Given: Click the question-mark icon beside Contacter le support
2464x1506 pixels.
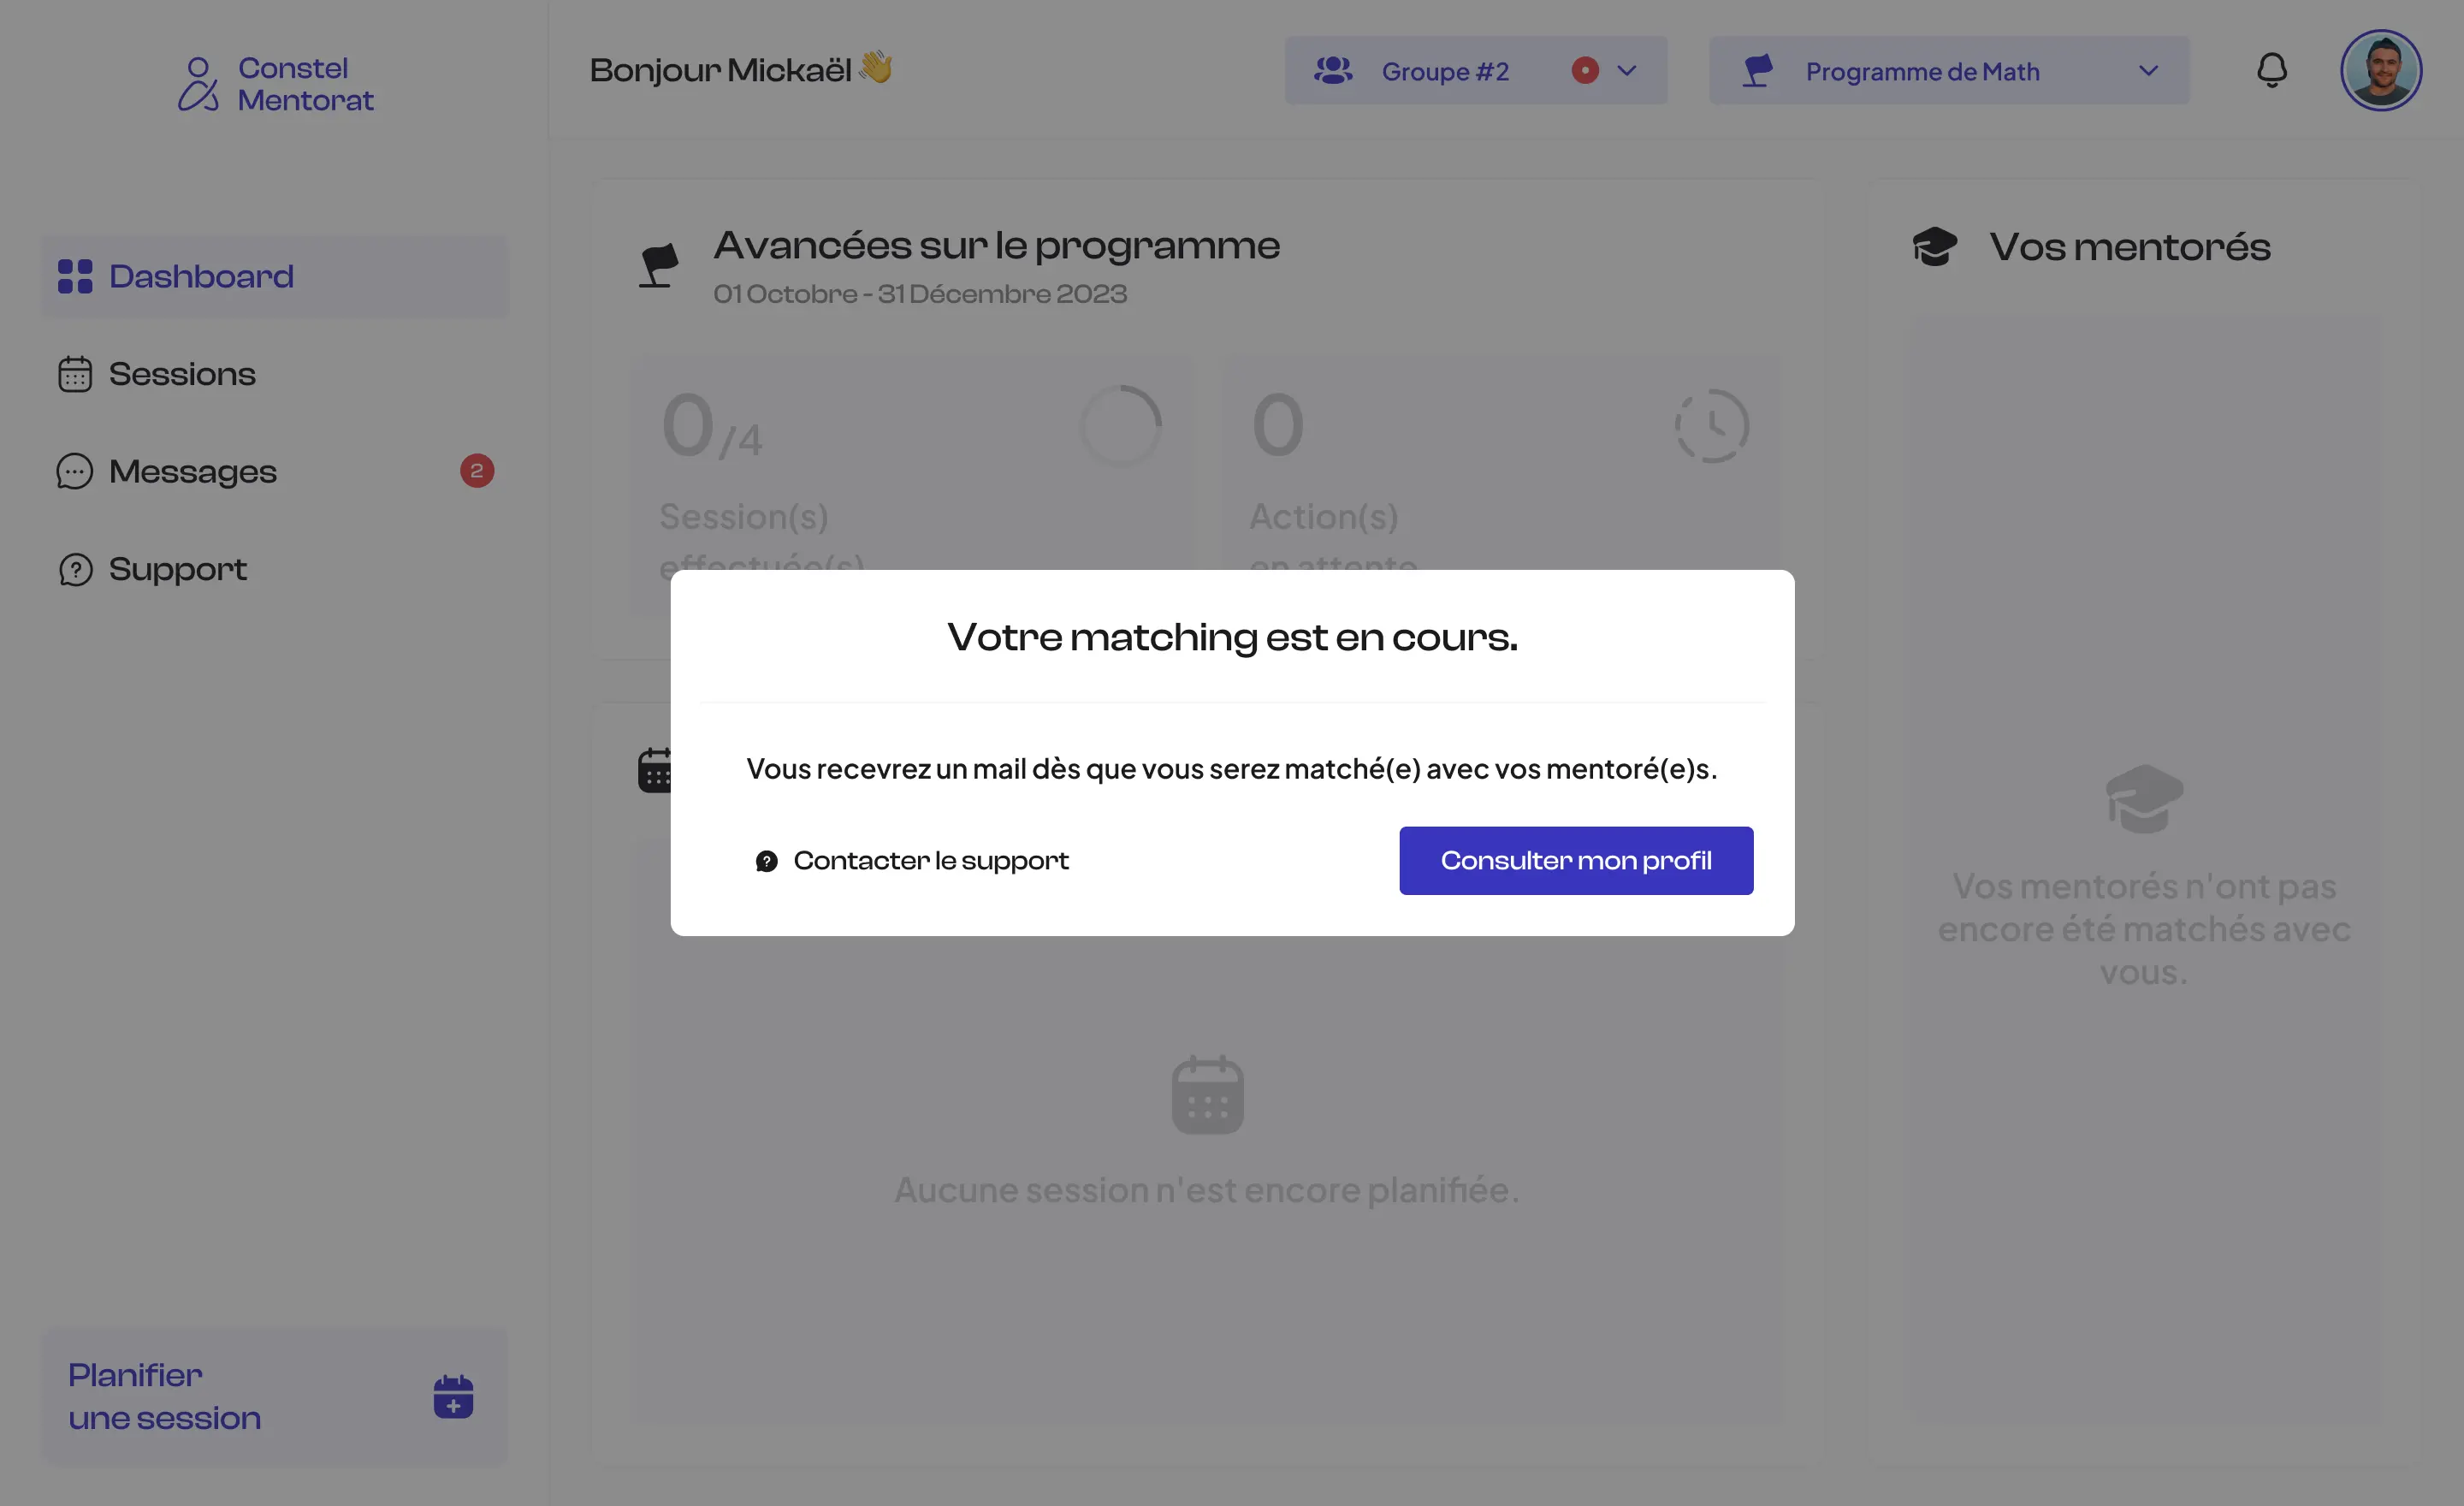Looking at the screenshot, I should click(767, 861).
